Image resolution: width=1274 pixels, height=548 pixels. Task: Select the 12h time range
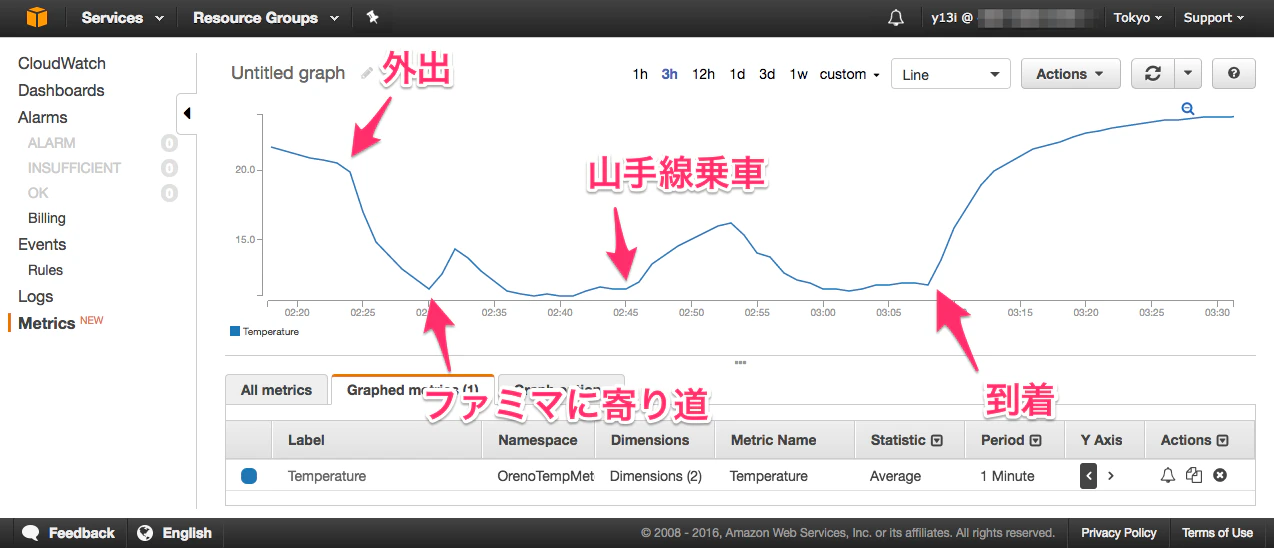(703, 74)
